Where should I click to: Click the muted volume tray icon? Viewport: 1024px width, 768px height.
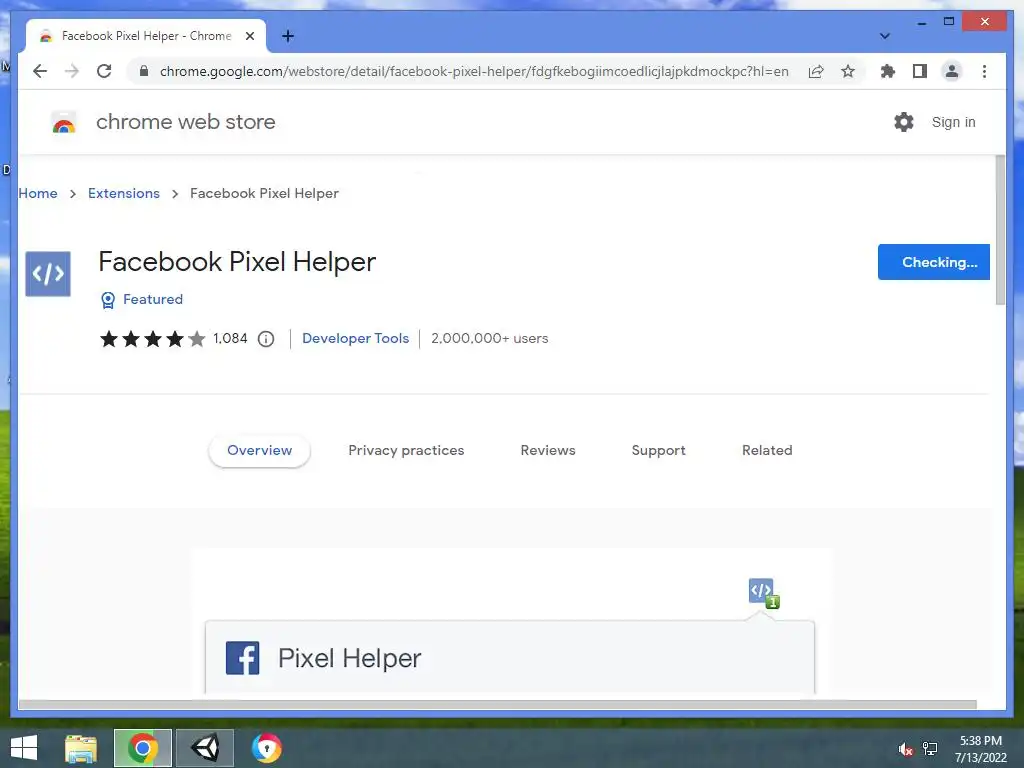(x=905, y=749)
